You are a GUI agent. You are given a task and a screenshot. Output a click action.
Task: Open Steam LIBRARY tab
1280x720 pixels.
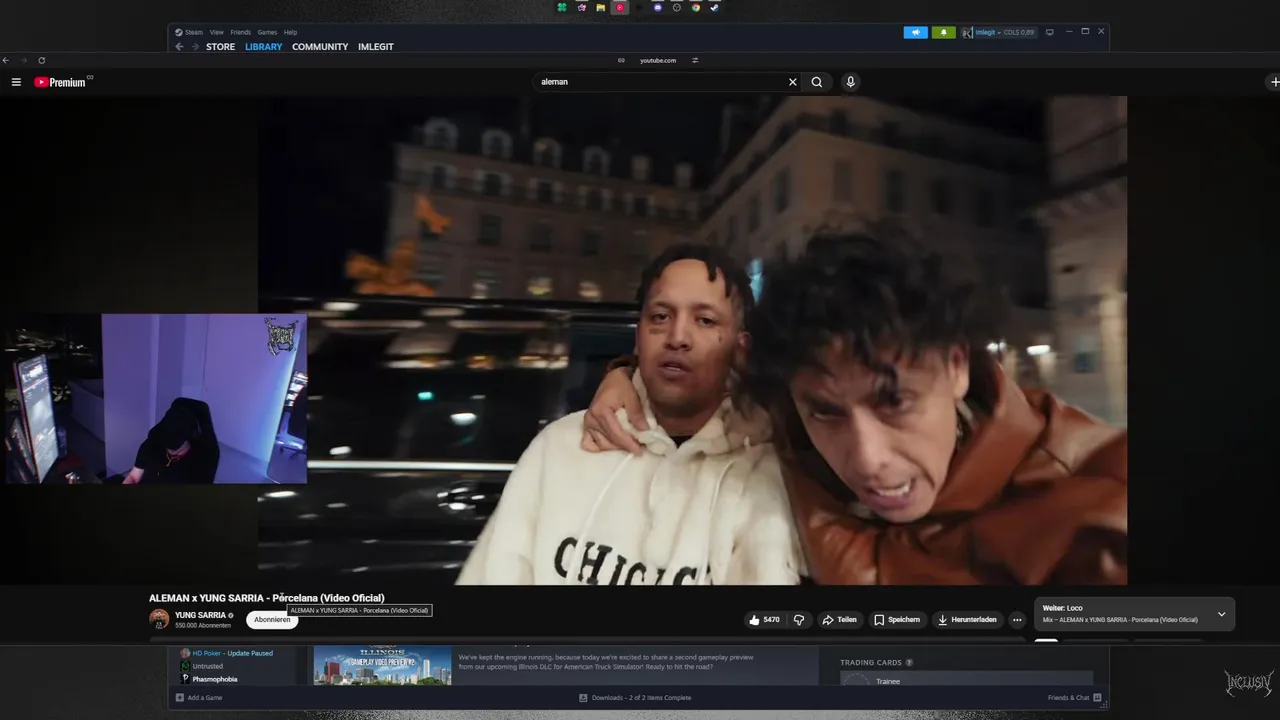[264, 47]
